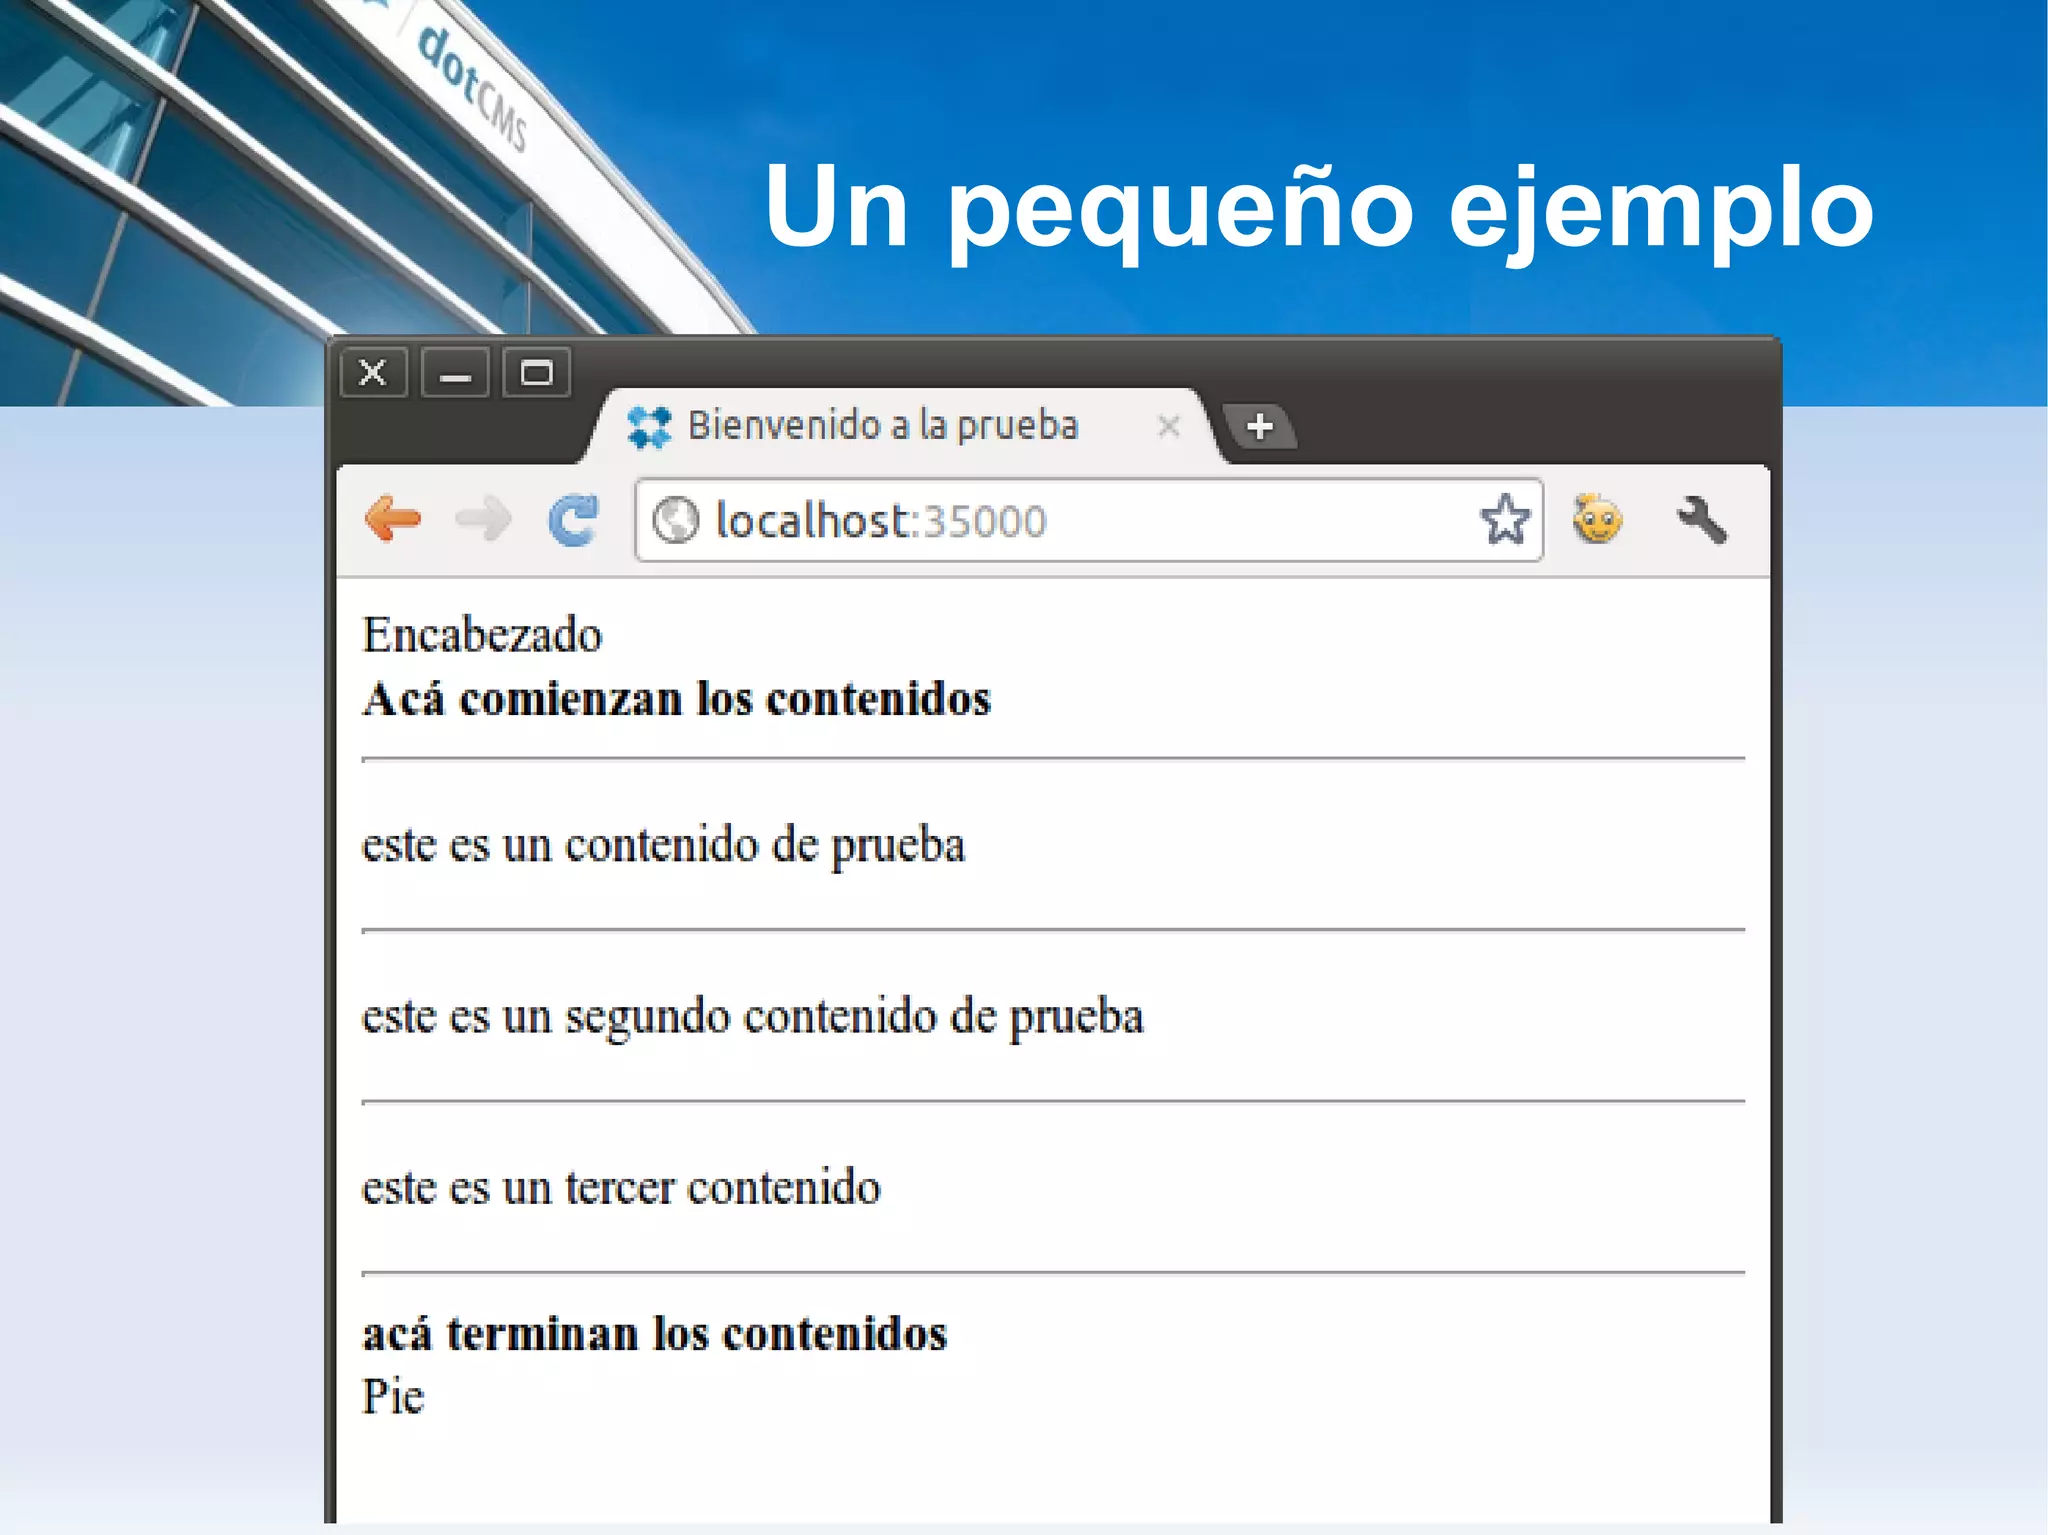Bookmark this page with the star icon
This screenshot has height=1535, width=2048.
click(x=1505, y=519)
